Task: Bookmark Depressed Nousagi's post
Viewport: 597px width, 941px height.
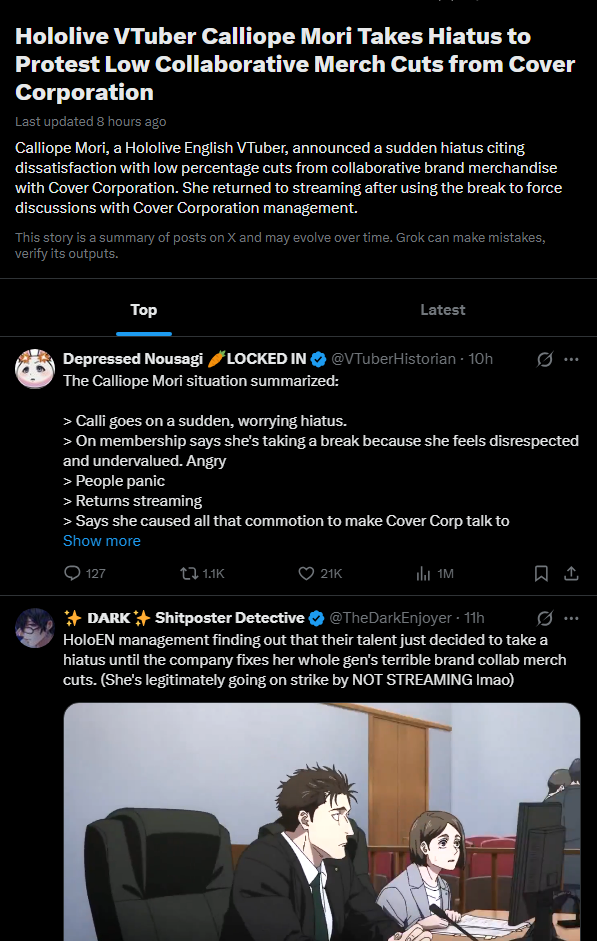Action: pyautogui.click(x=541, y=574)
